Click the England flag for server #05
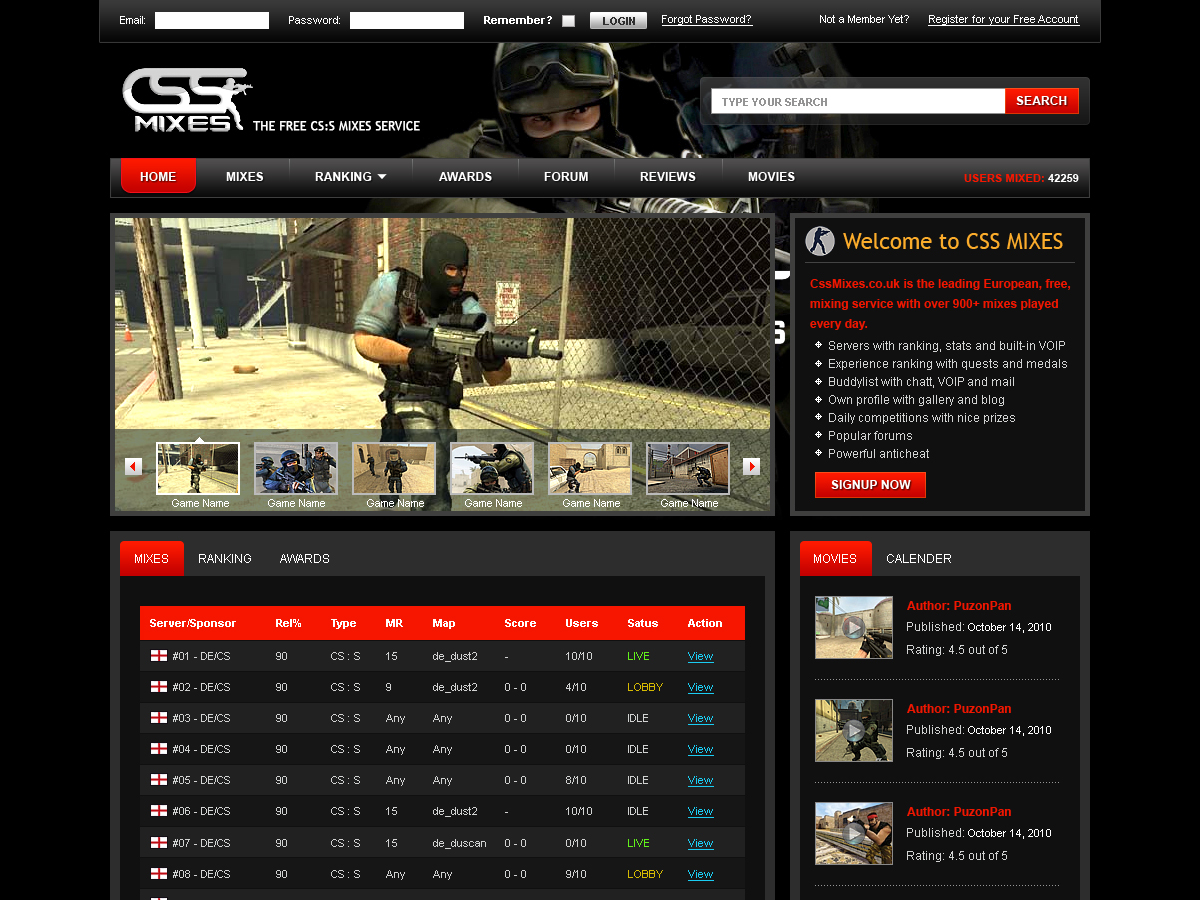Image resolution: width=1200 pixels, height=900 pixels. (158, 780)
